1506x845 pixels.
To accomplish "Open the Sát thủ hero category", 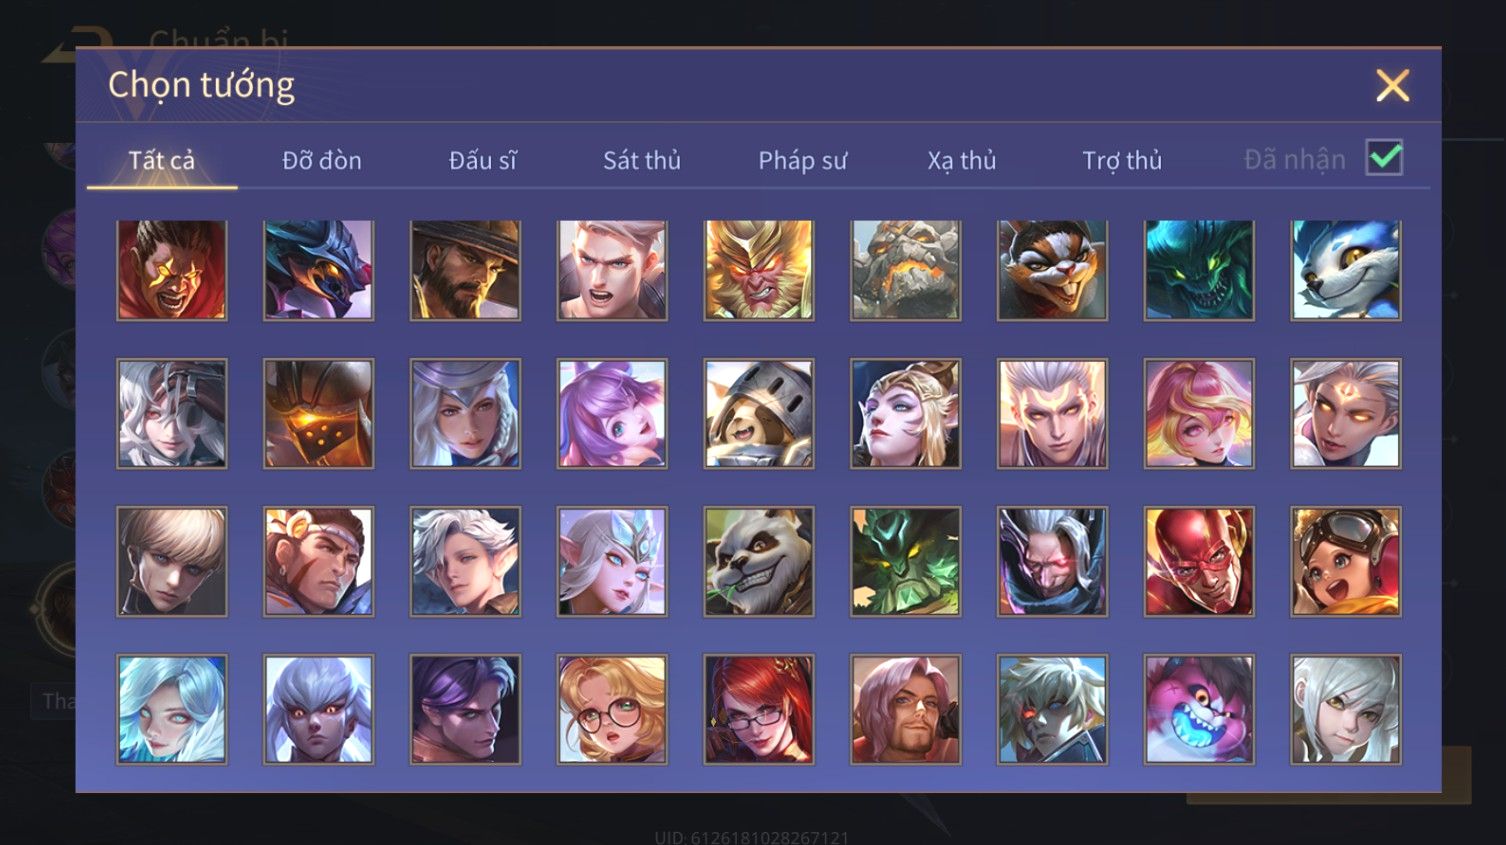I will (x=642, y=160).
